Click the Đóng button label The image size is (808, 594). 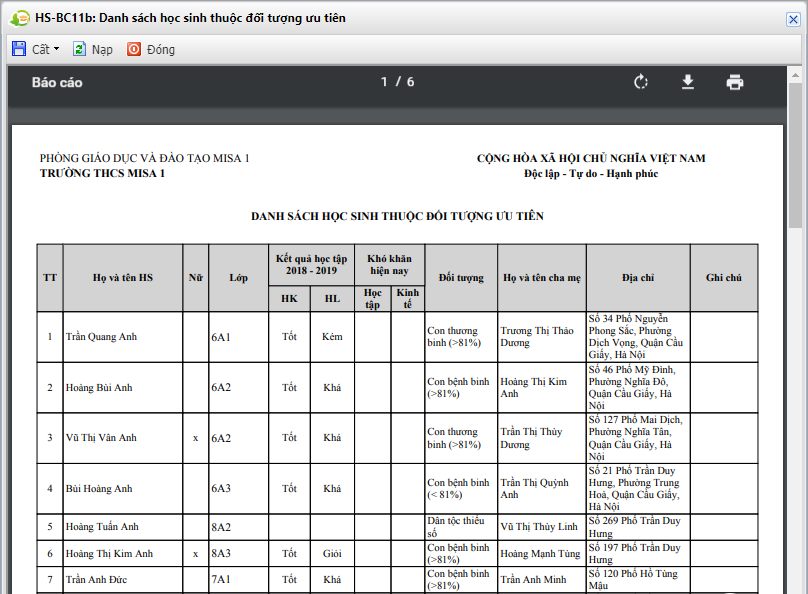click(161, 49)
